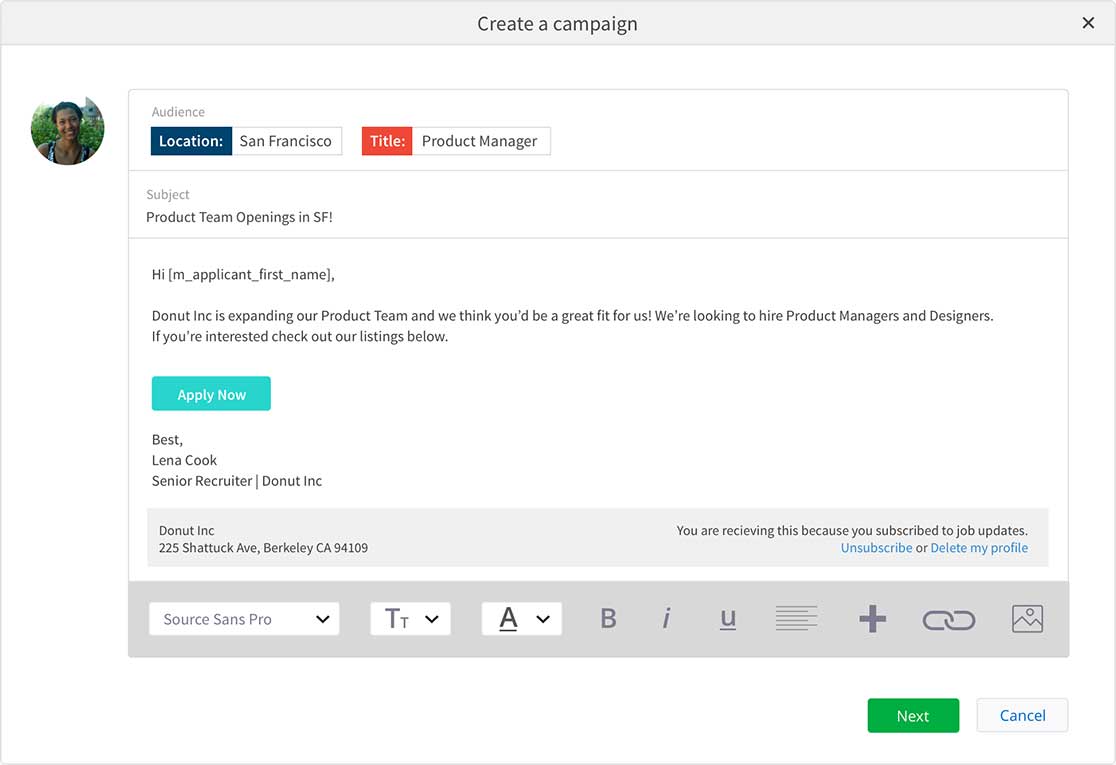Insert a hyperlink with chain icon
1116x765 pixels.
click(949, 620)
